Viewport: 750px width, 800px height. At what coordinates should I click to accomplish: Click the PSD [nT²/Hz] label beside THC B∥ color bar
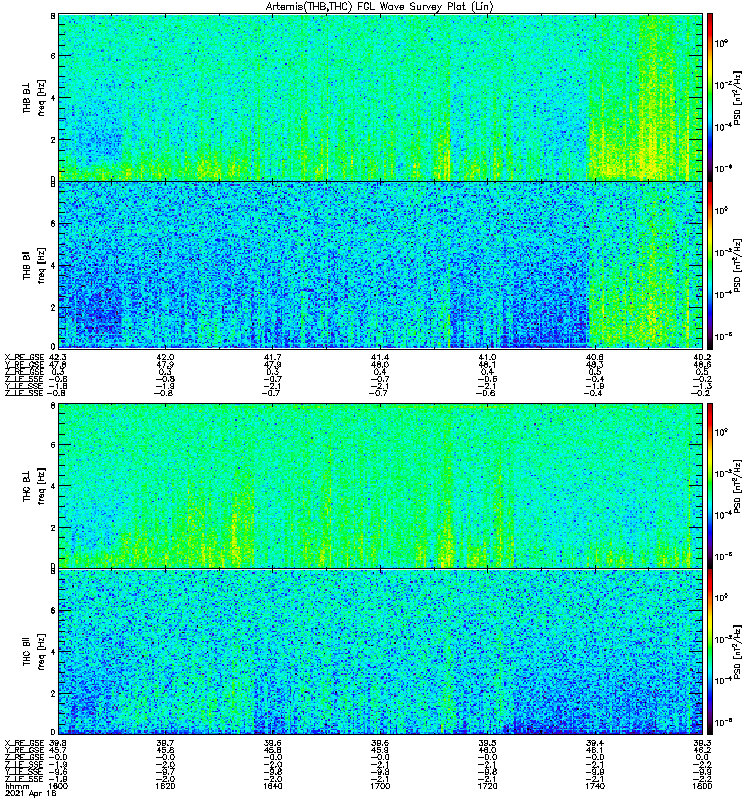click(737, 652)
